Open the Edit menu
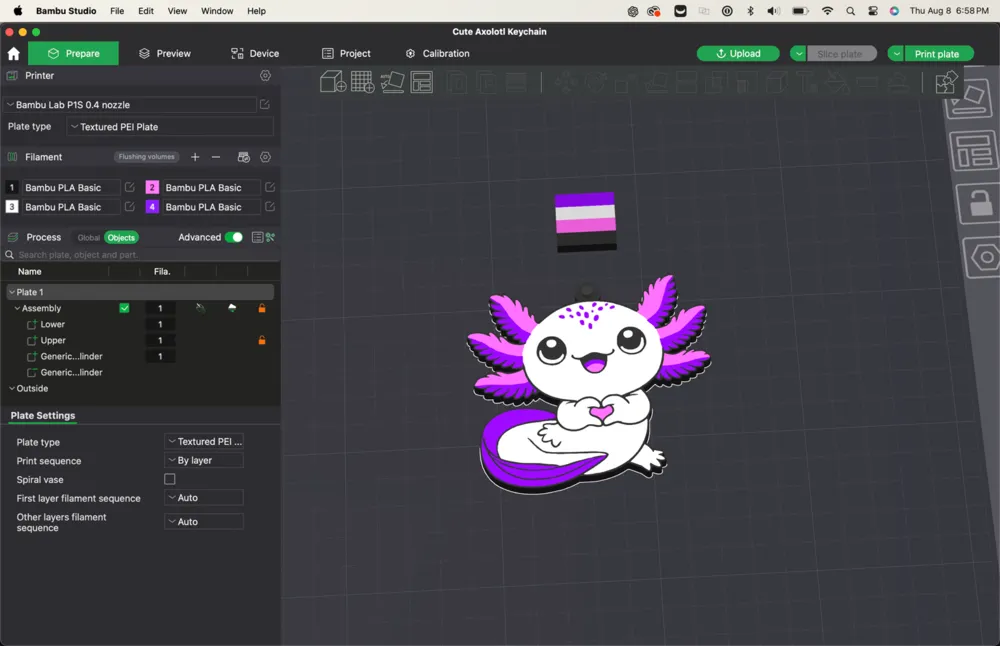Viewport: 1000px width, 646px height. pyautogui.click(x=146, y=11)
